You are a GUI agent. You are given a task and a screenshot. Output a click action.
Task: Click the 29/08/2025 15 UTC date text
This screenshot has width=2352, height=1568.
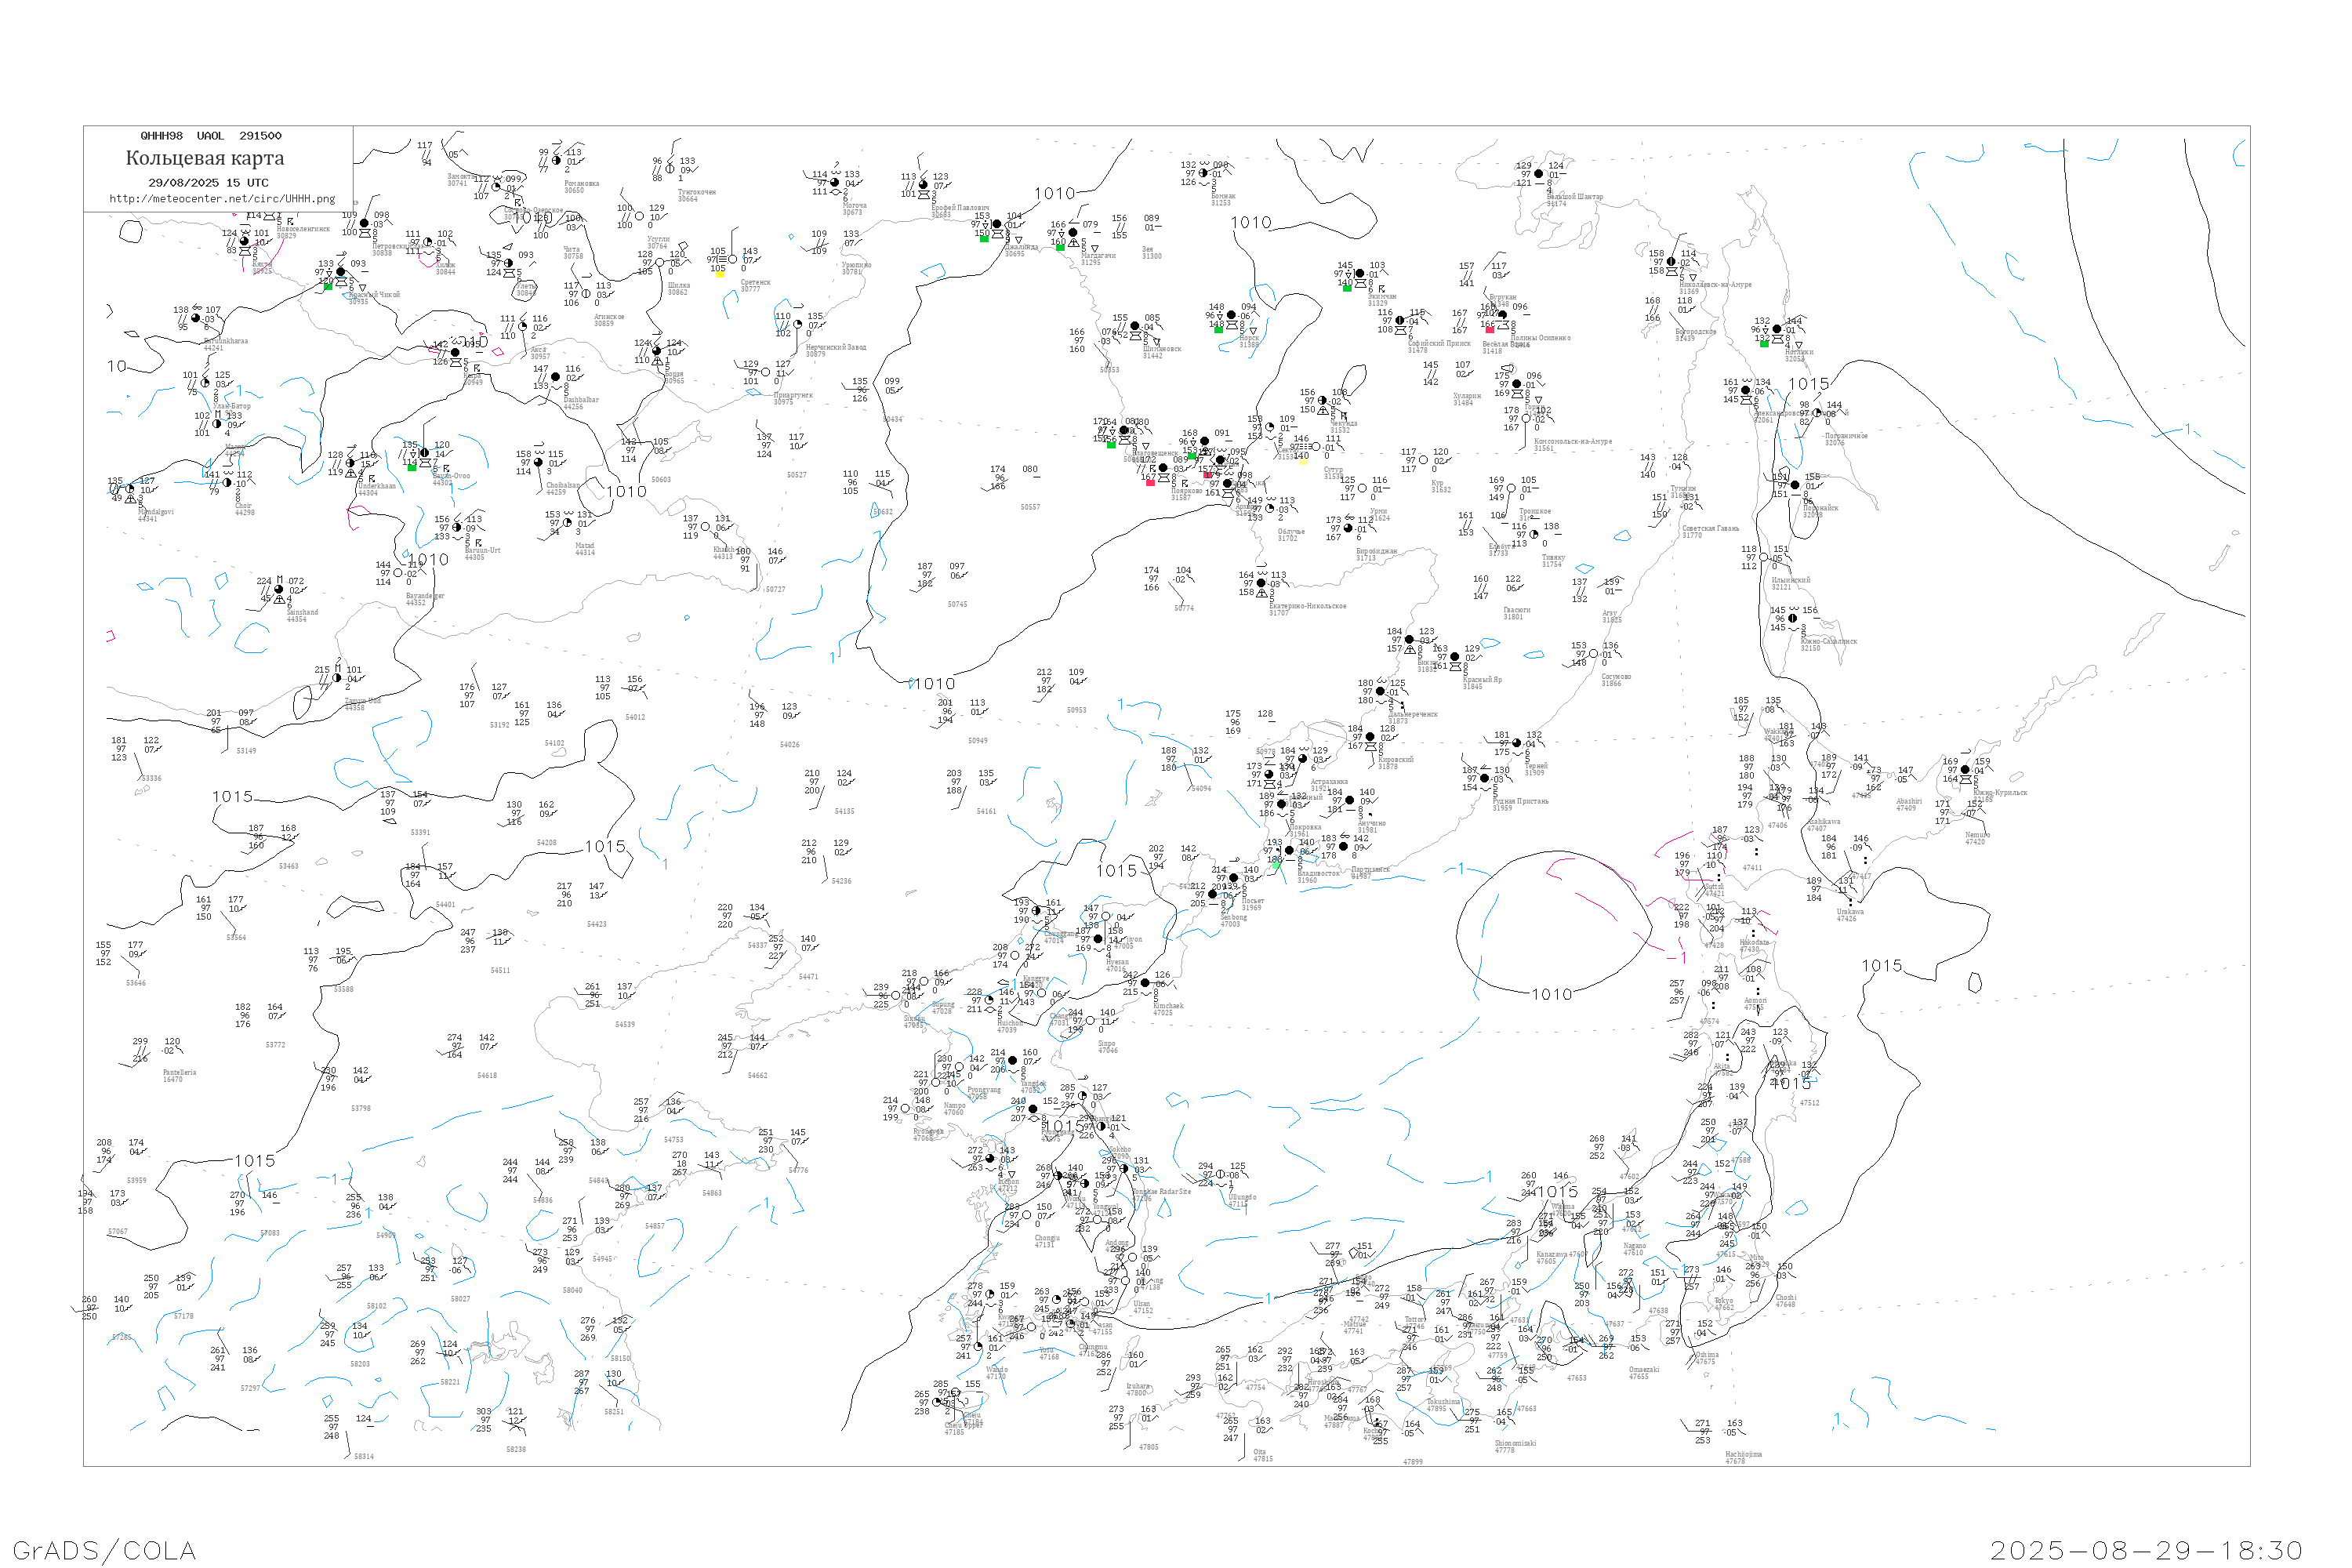click(208, 183)
